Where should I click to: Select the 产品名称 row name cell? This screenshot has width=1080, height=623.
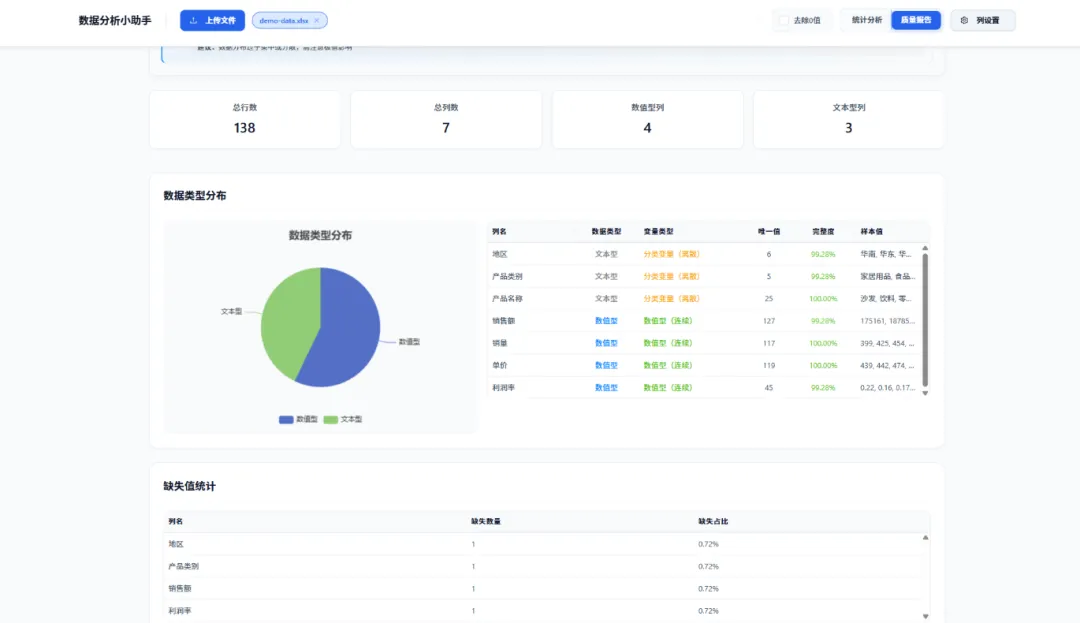(x=507, y=299)
